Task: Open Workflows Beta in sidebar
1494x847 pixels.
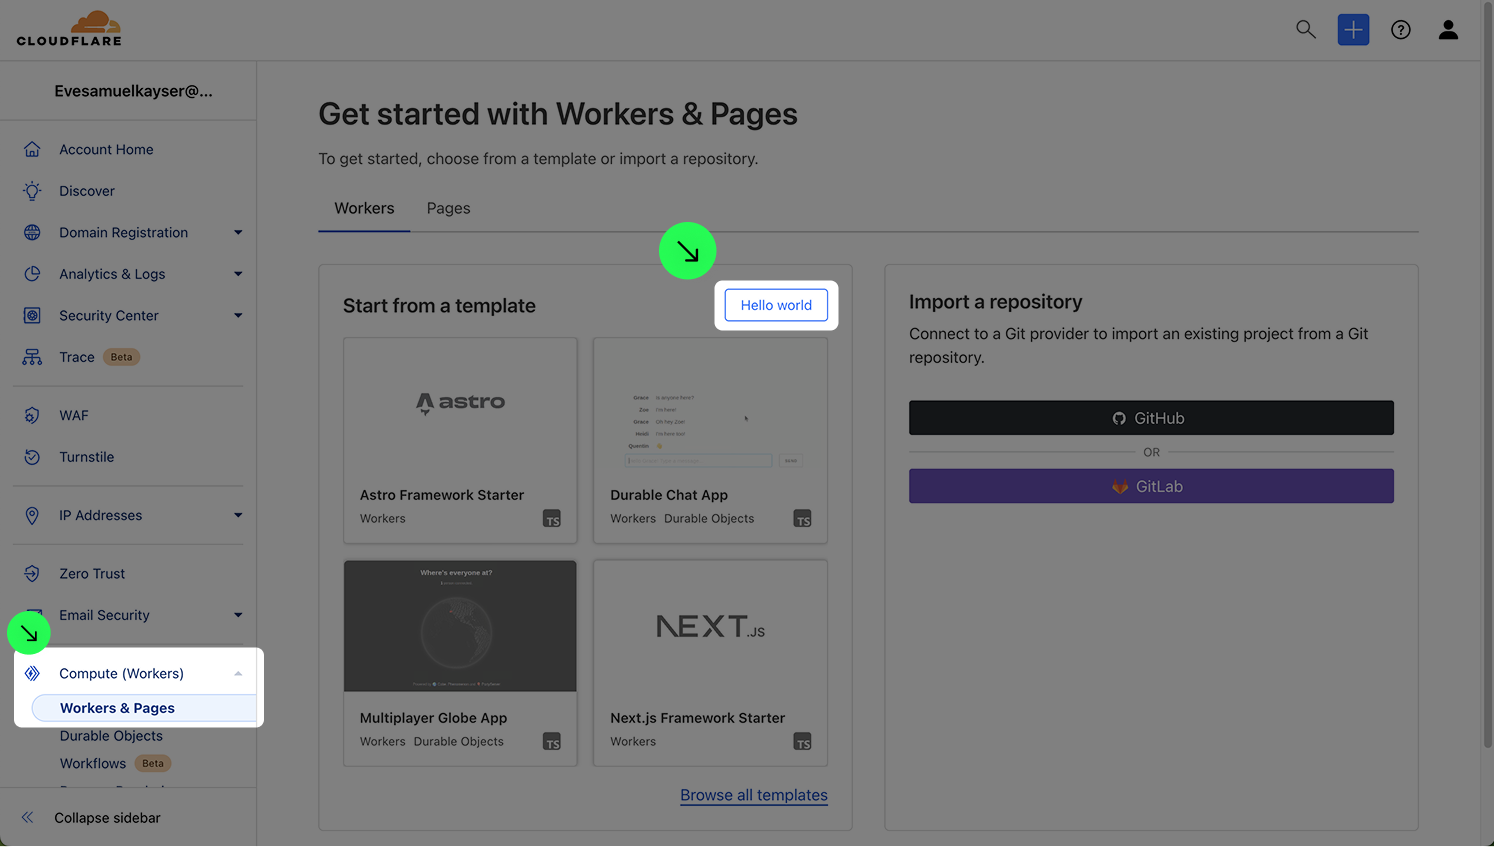Action: 115,764
